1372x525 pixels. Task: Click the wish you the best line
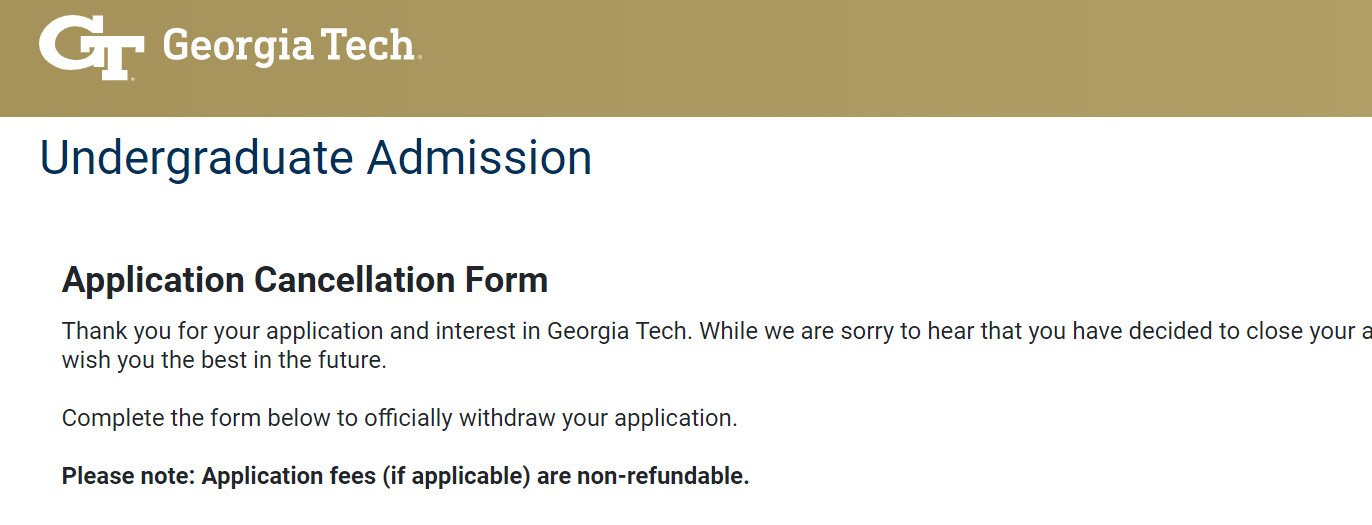point(224,360)
